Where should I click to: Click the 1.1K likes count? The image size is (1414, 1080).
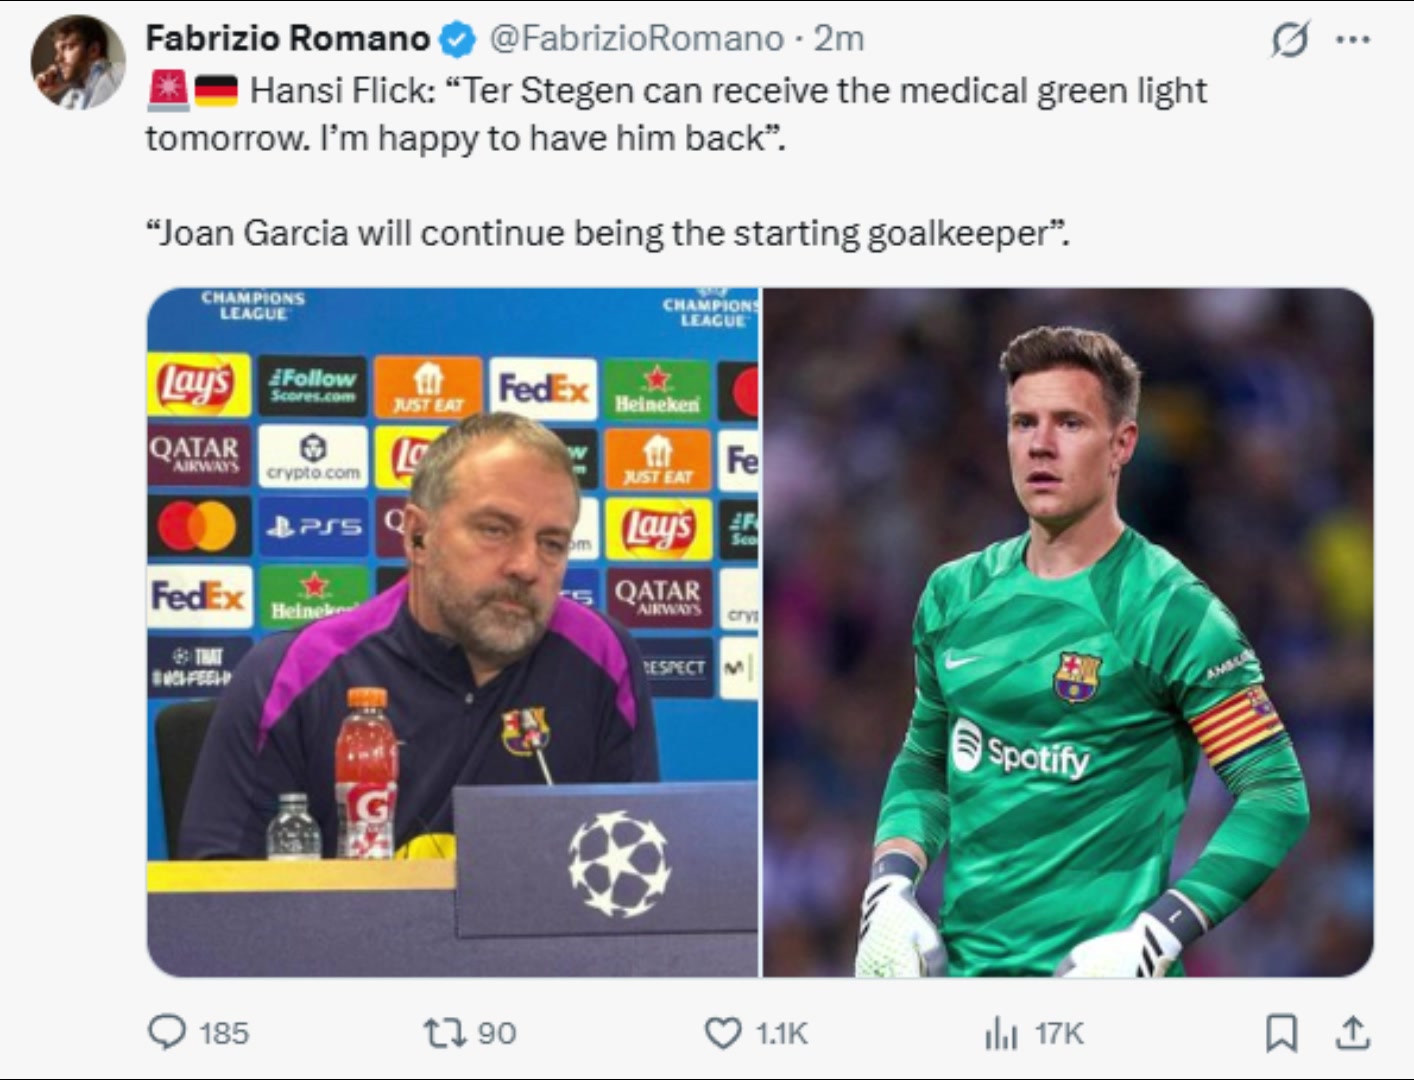[782, 1033]
